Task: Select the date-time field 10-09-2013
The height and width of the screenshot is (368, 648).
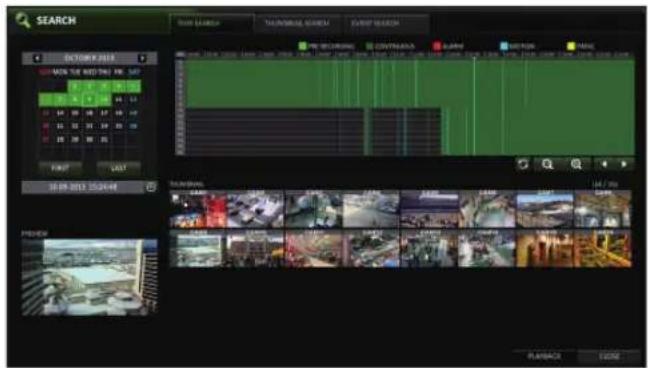Action: (x=83, y=187)
